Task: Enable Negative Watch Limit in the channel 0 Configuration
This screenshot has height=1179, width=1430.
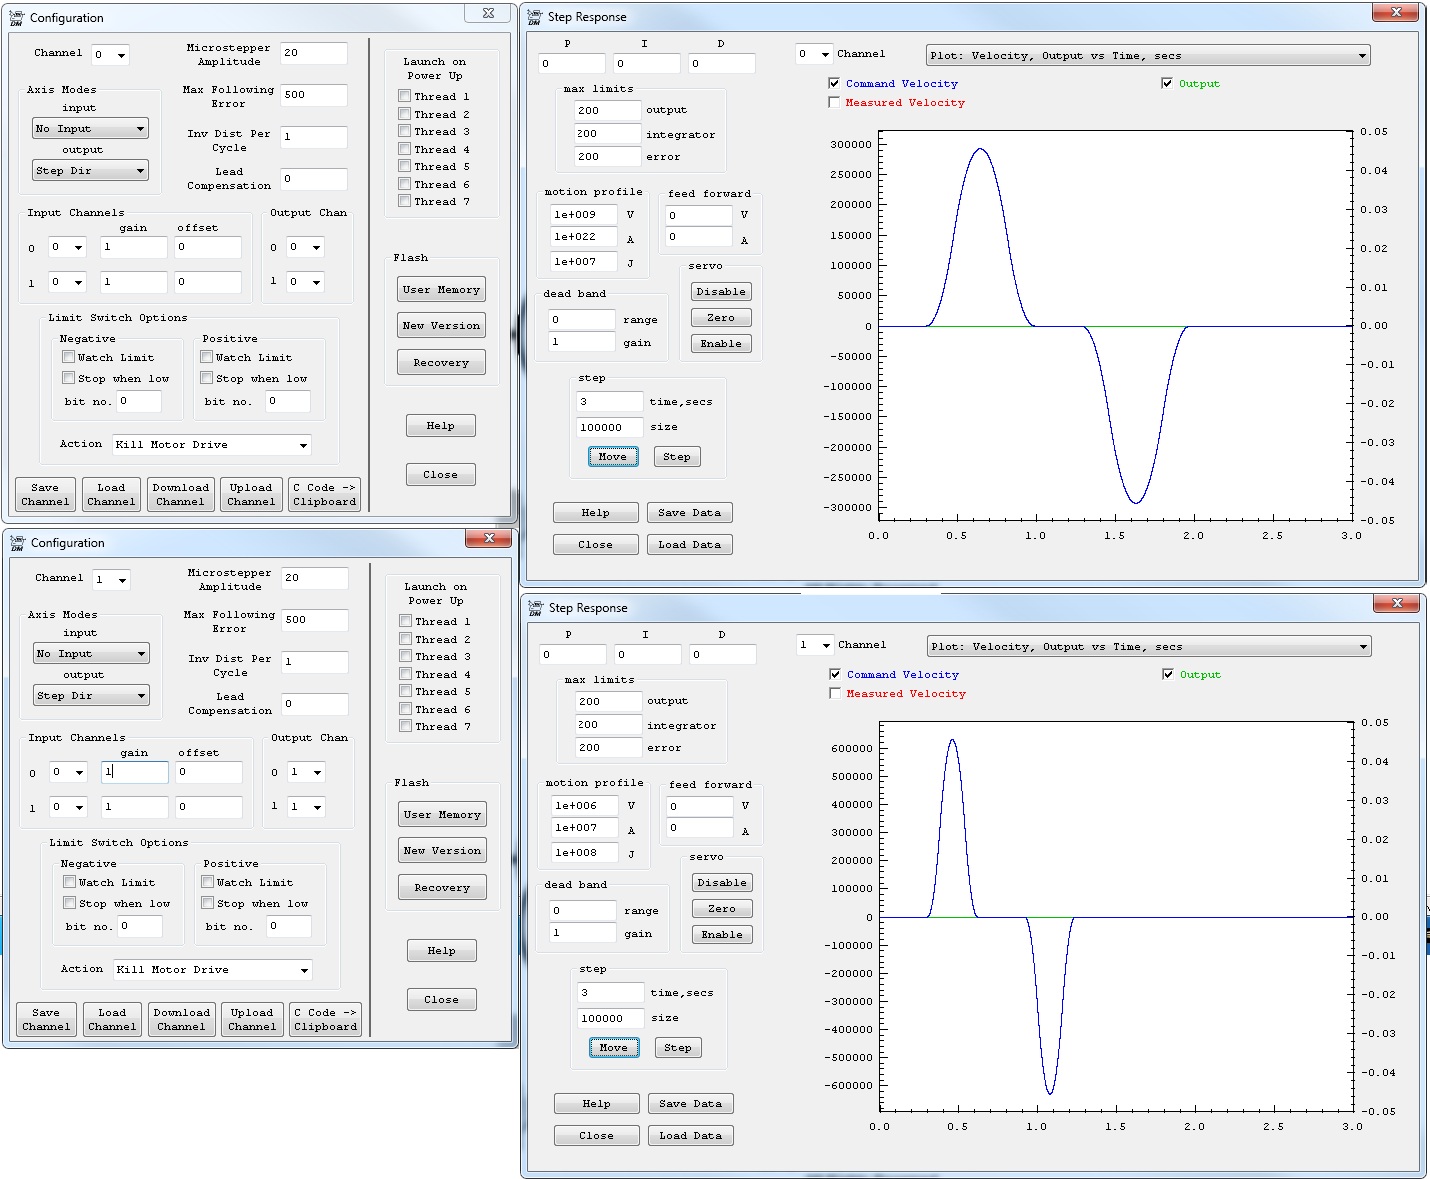Action: pyautogui.click(x=68, y=357)
